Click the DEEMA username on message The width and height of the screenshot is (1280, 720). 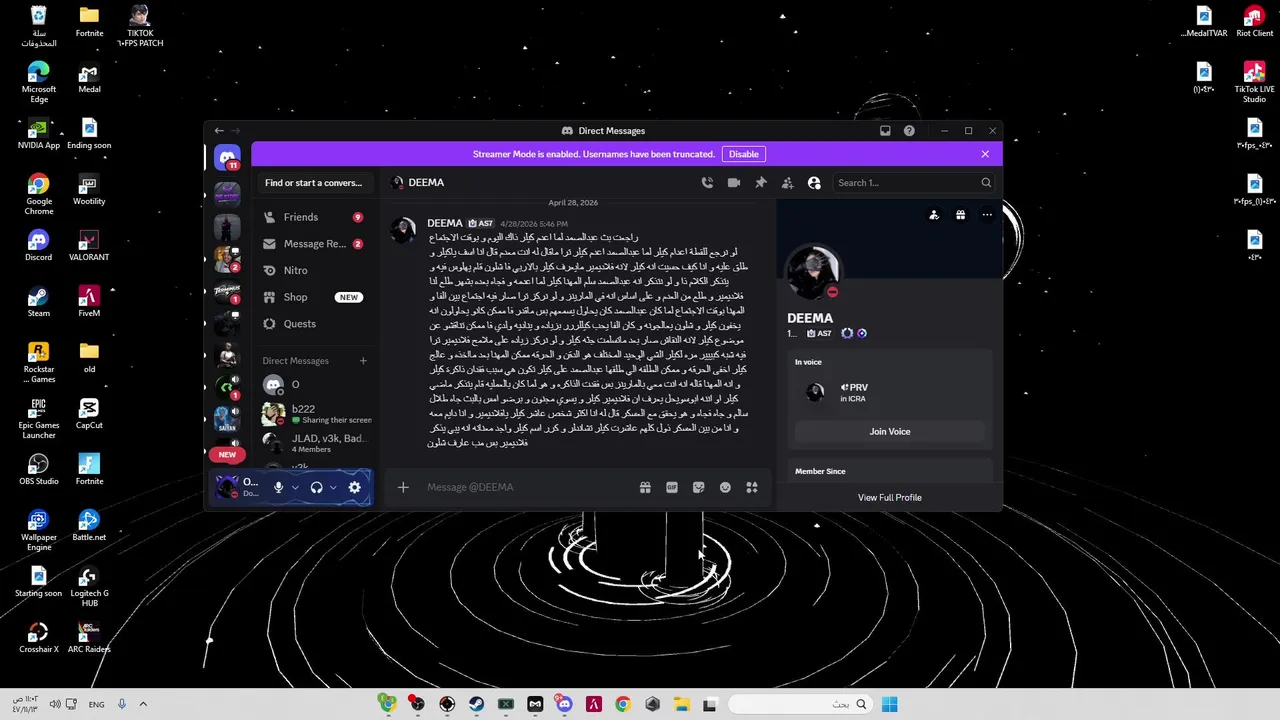point(445,224)
